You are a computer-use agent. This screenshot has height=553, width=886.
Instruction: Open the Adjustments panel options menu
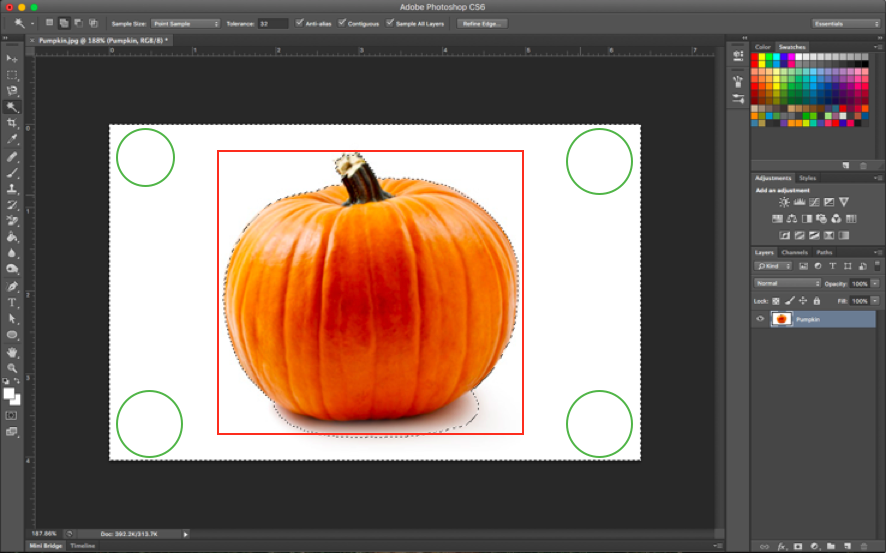pos(878,178)
